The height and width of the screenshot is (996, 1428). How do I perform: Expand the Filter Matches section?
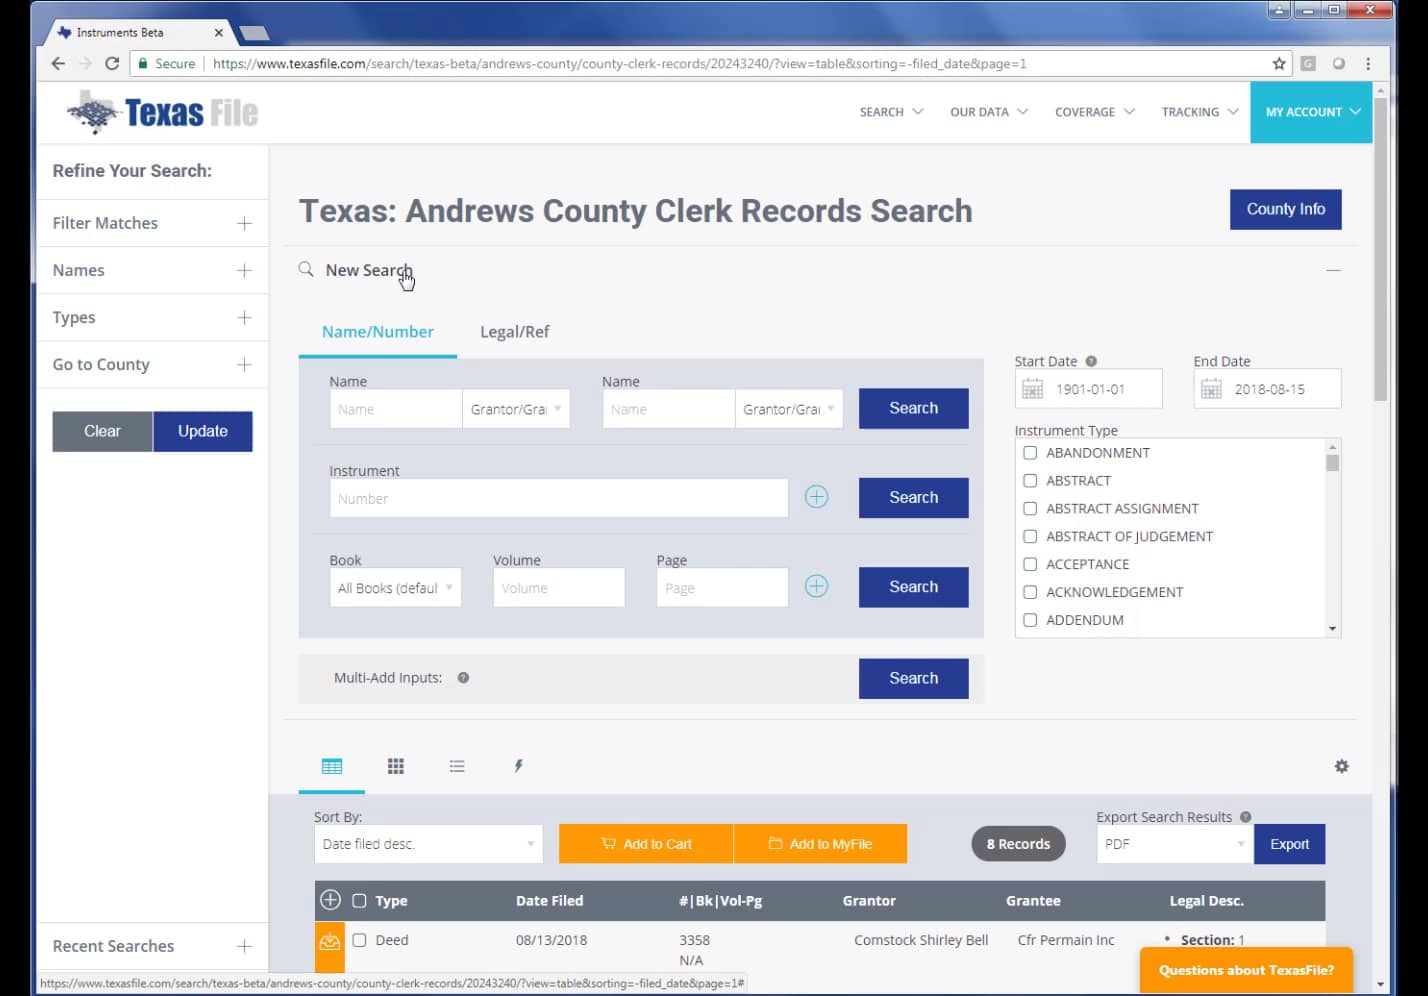pos(152,223)
